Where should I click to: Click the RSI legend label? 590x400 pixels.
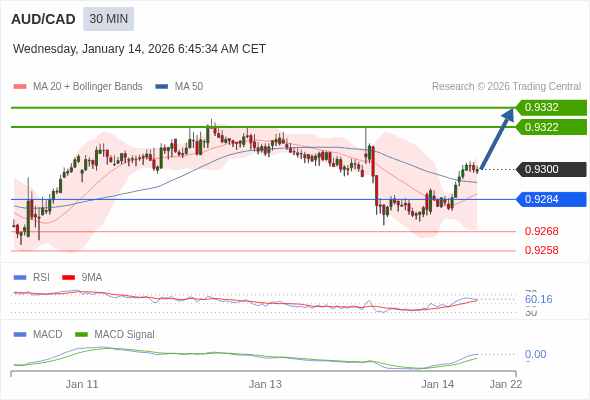(x=41, y=278)
